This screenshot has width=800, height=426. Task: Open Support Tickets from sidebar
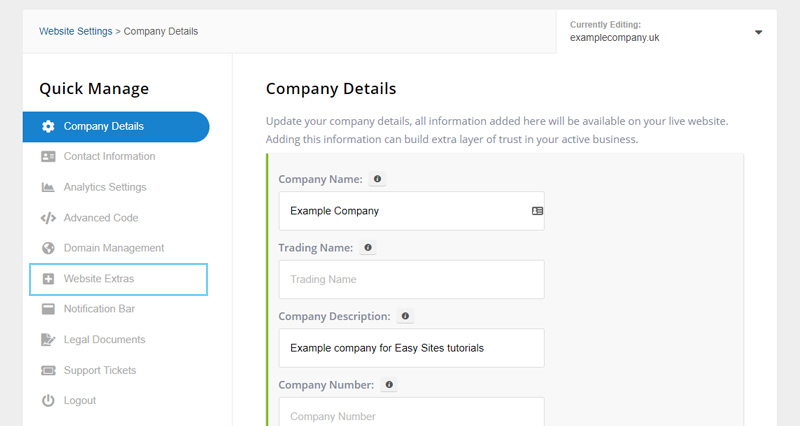pos(100,370)
